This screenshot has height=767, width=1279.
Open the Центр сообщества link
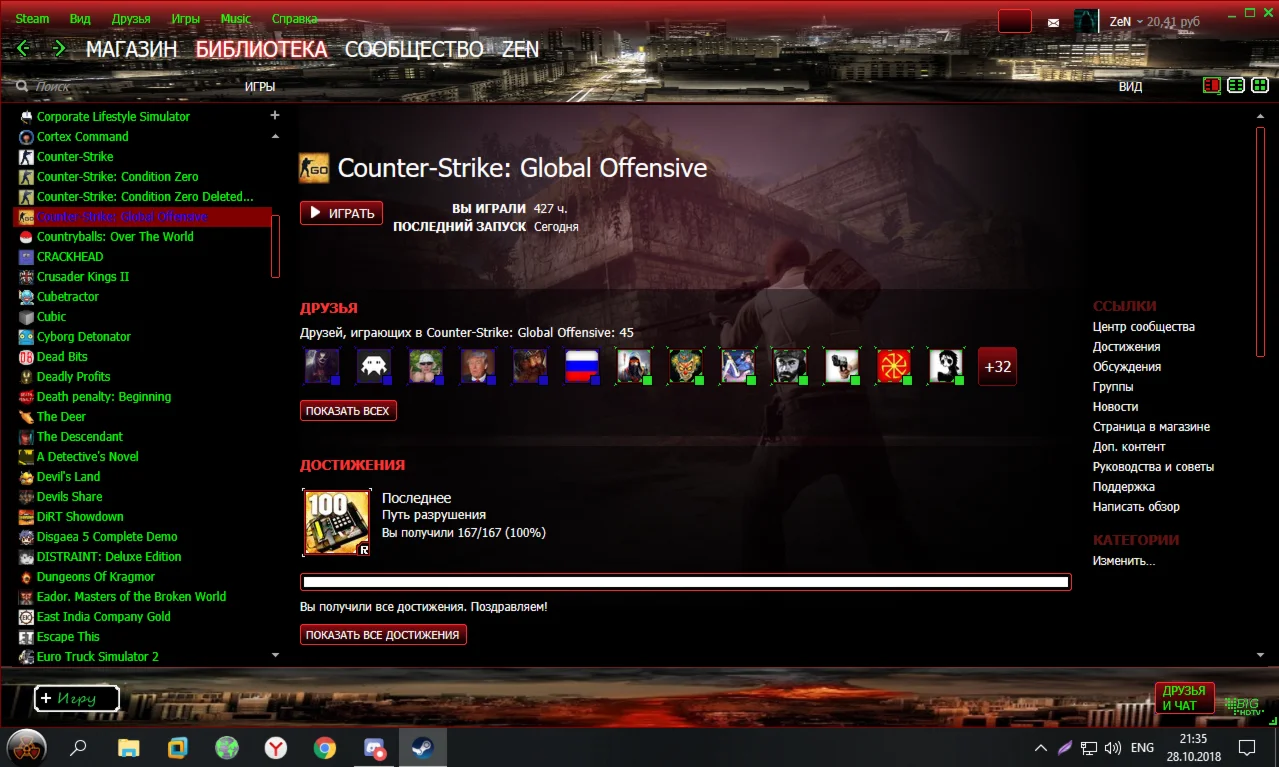tap(1143, 327)
